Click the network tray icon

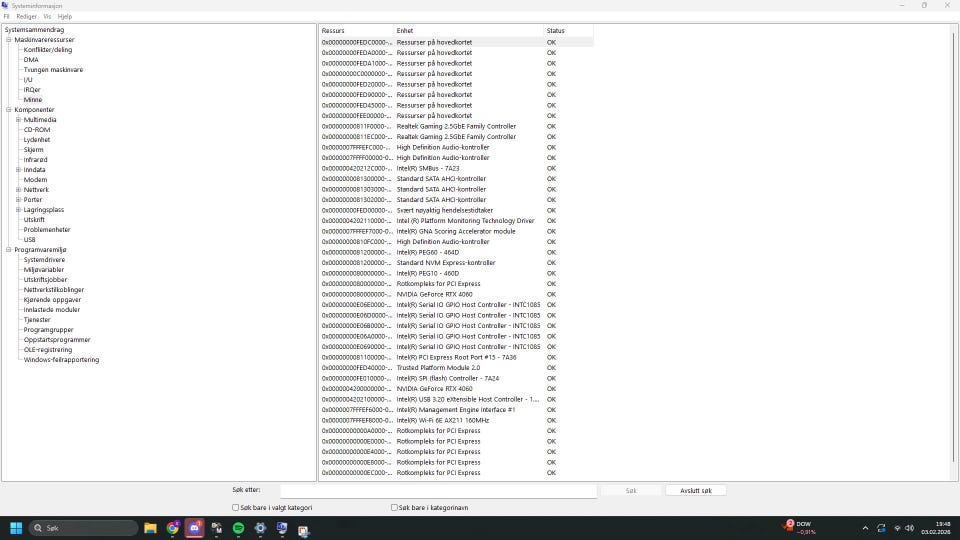pos(898,528)
